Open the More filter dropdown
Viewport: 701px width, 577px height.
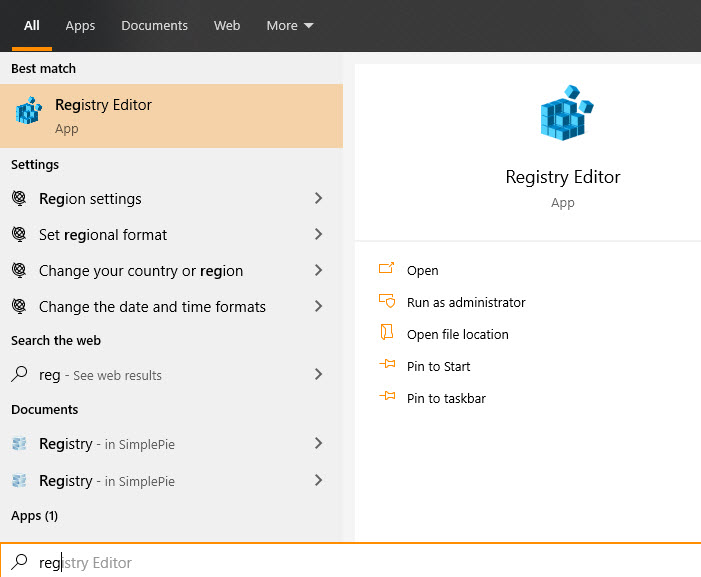point(290,25)
